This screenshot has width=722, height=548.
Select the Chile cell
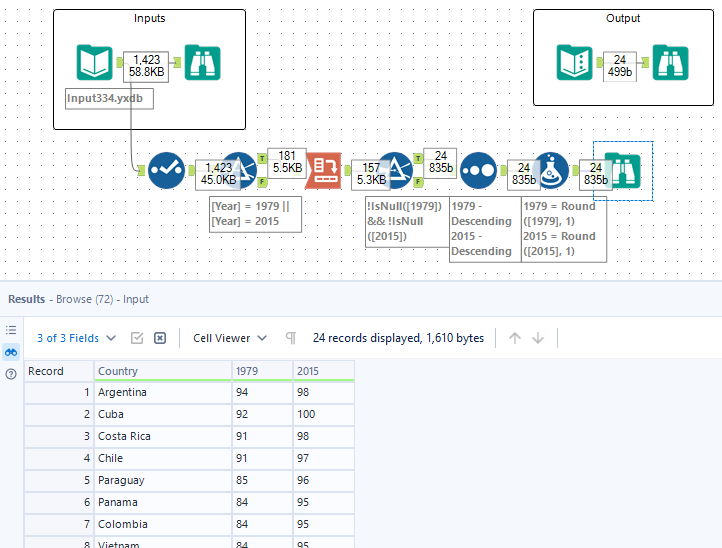pos(163,458)
